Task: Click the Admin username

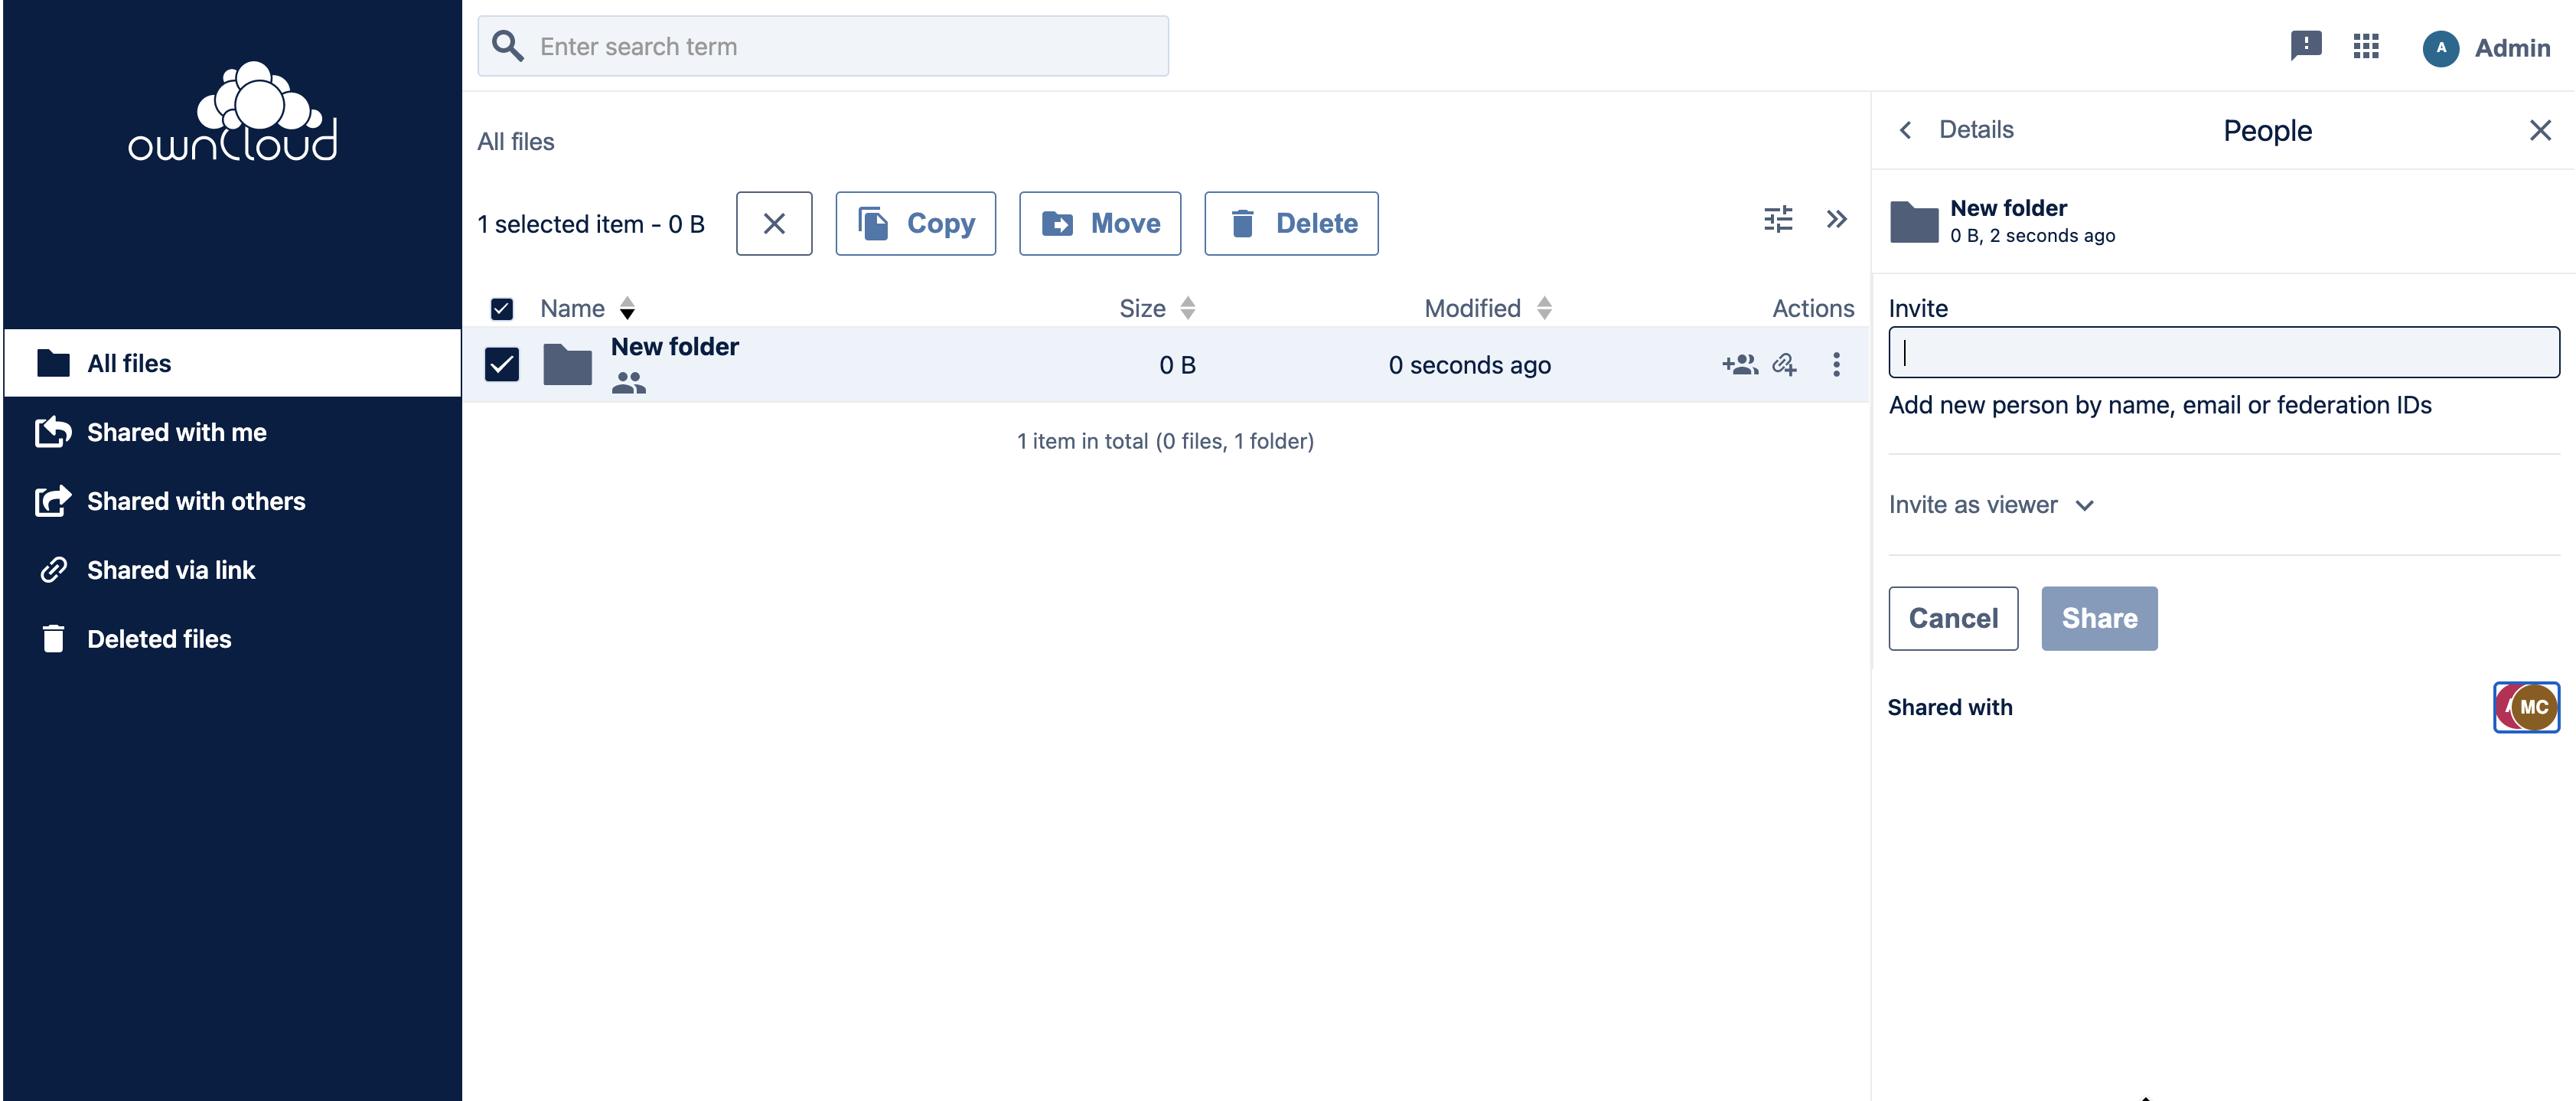Action: pyautogui.click(x=2512, y=48)
